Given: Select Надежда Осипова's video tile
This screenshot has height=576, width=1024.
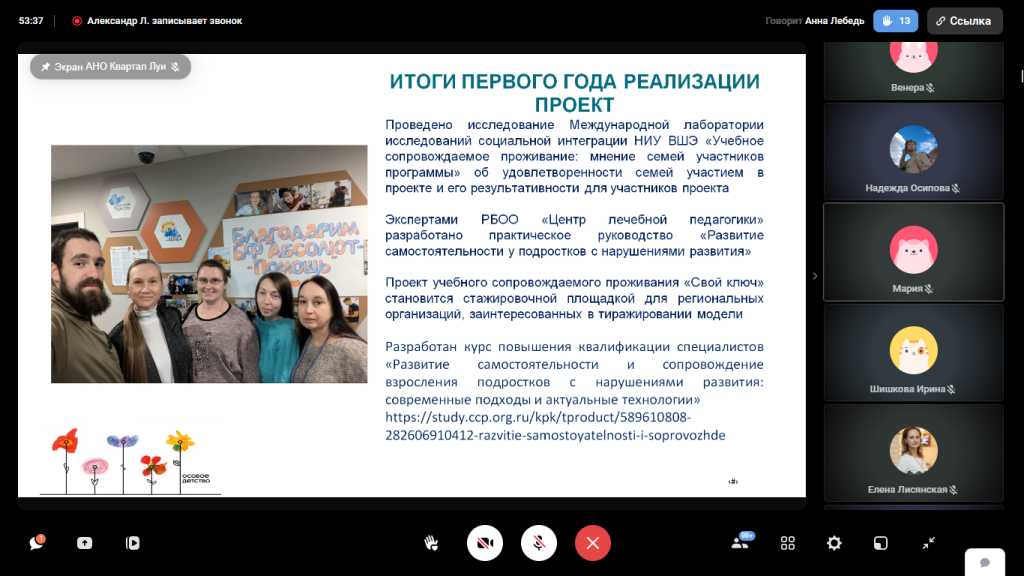Looking at the screenshot, I should pyautogui.click(x=913, y=151).
